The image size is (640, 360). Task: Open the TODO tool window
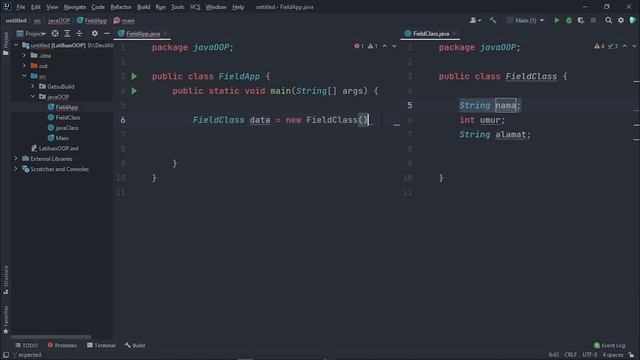coord(27,346)
